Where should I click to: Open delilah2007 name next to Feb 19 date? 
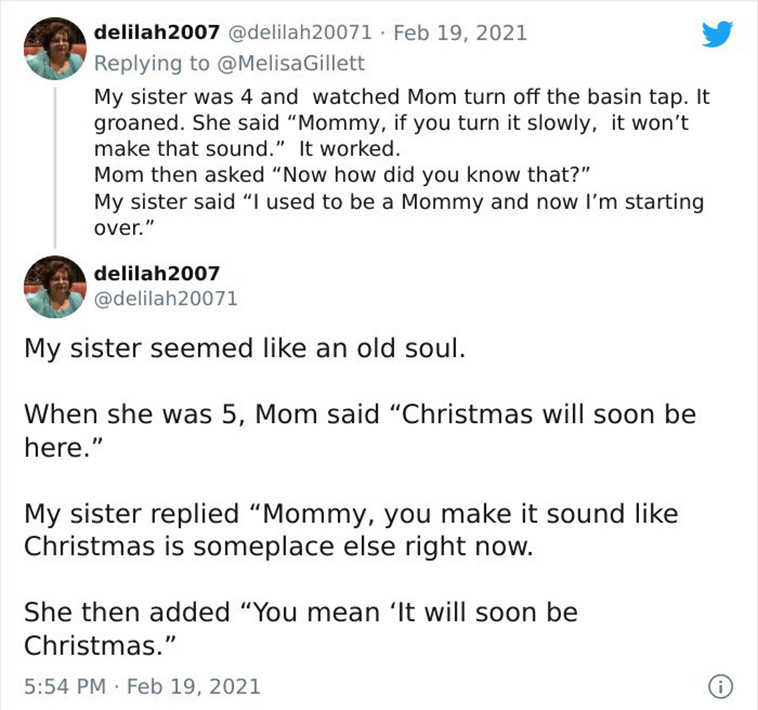click(157, 33)
